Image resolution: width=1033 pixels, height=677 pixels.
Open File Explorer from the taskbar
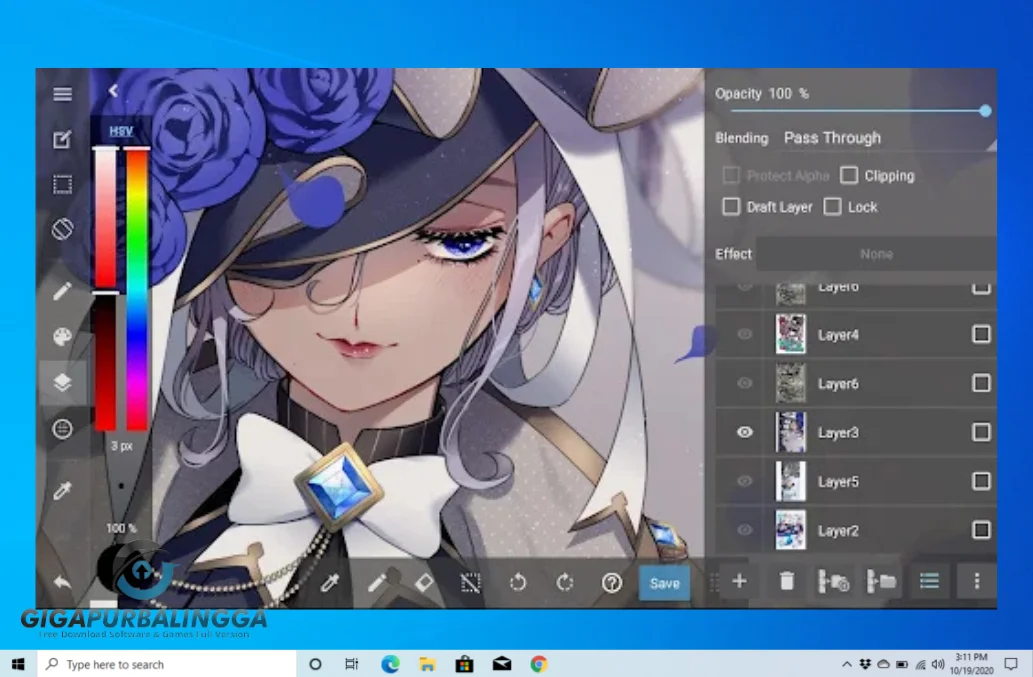[427, 664]
